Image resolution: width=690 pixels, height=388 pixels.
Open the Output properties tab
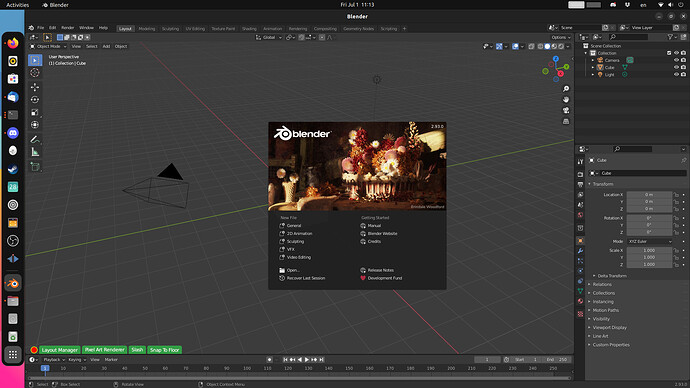point(580,184)
